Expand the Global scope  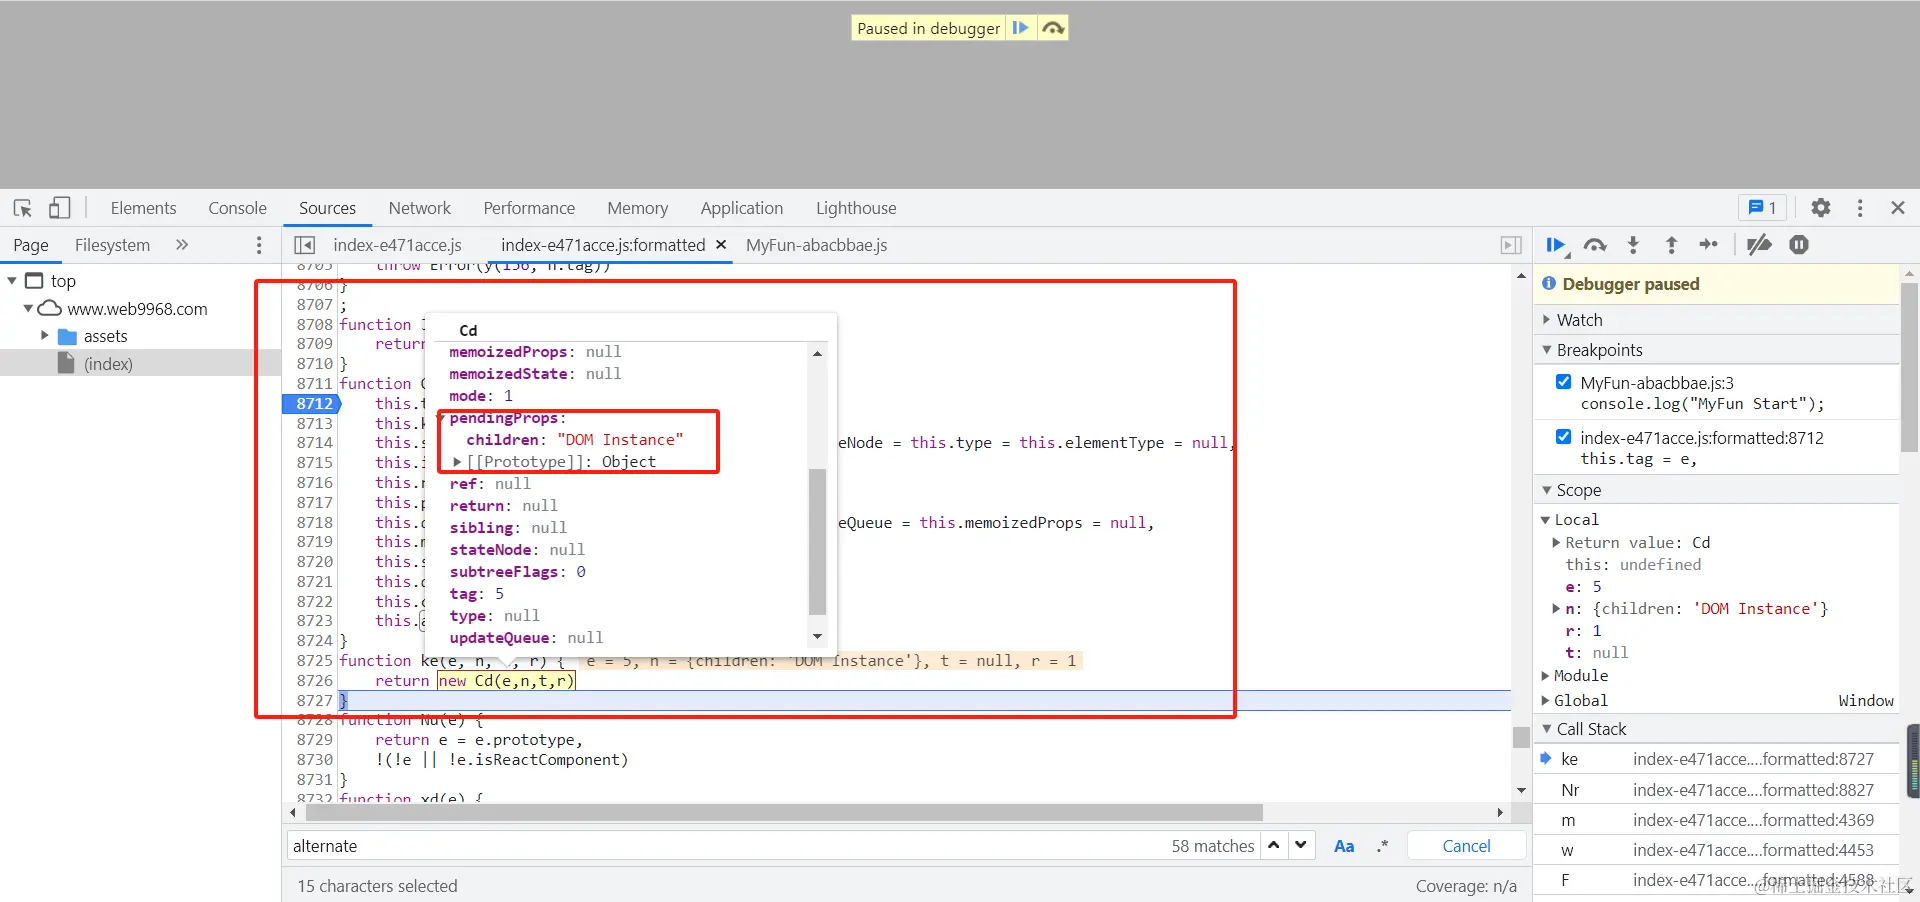point(1546,701)
